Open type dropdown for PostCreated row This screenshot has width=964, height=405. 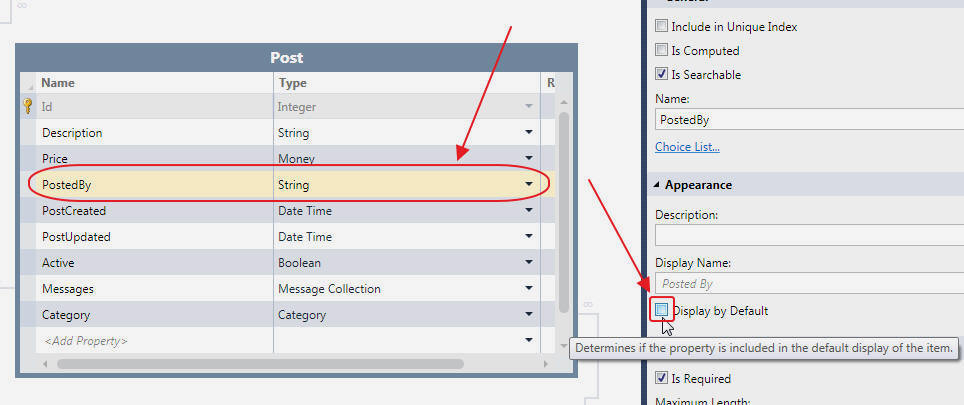point(529,211)
